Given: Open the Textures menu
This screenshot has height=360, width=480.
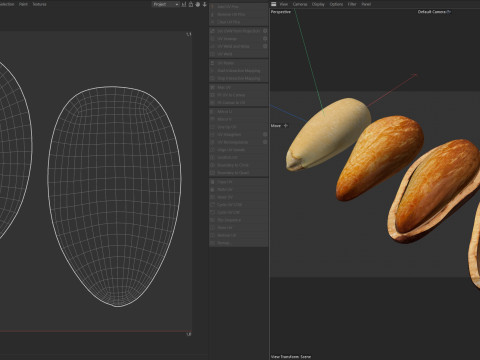Looking at the screenshot, I should (x=39, y=4).
